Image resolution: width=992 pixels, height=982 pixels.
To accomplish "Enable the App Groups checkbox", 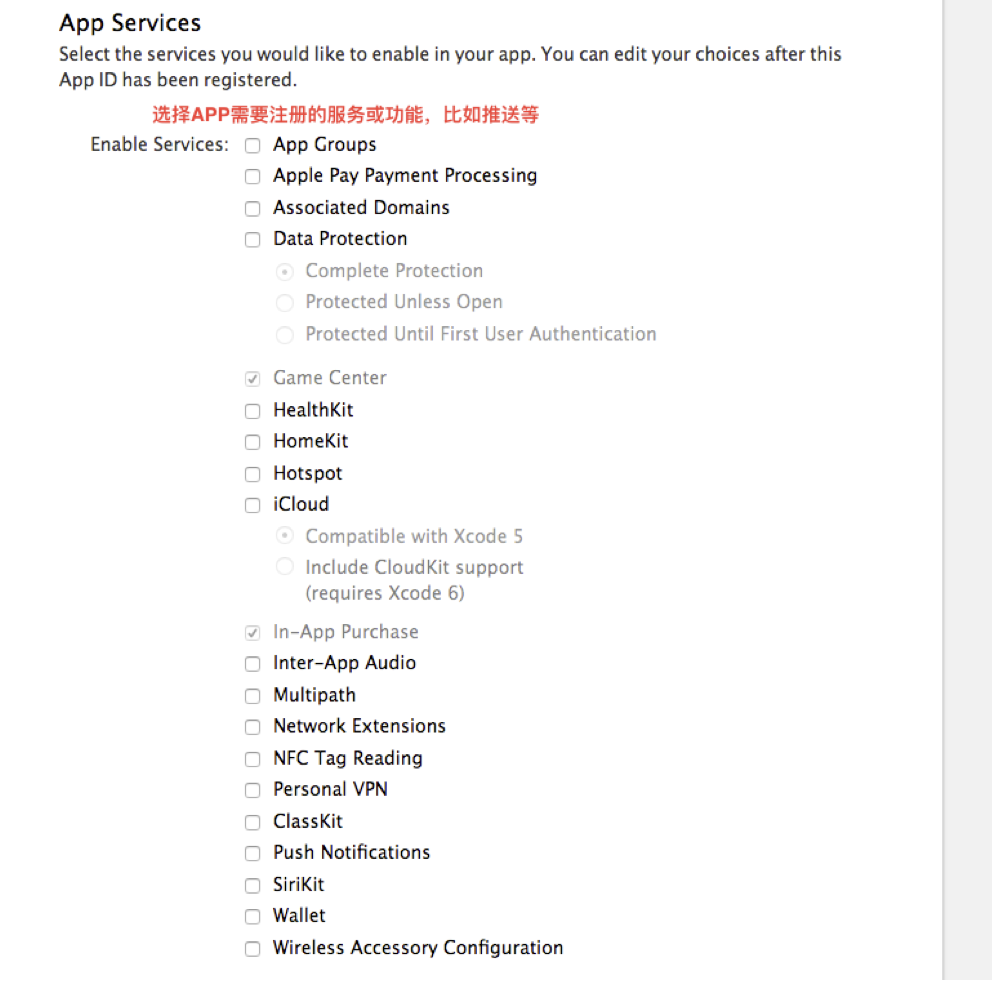I will [252, 146].
